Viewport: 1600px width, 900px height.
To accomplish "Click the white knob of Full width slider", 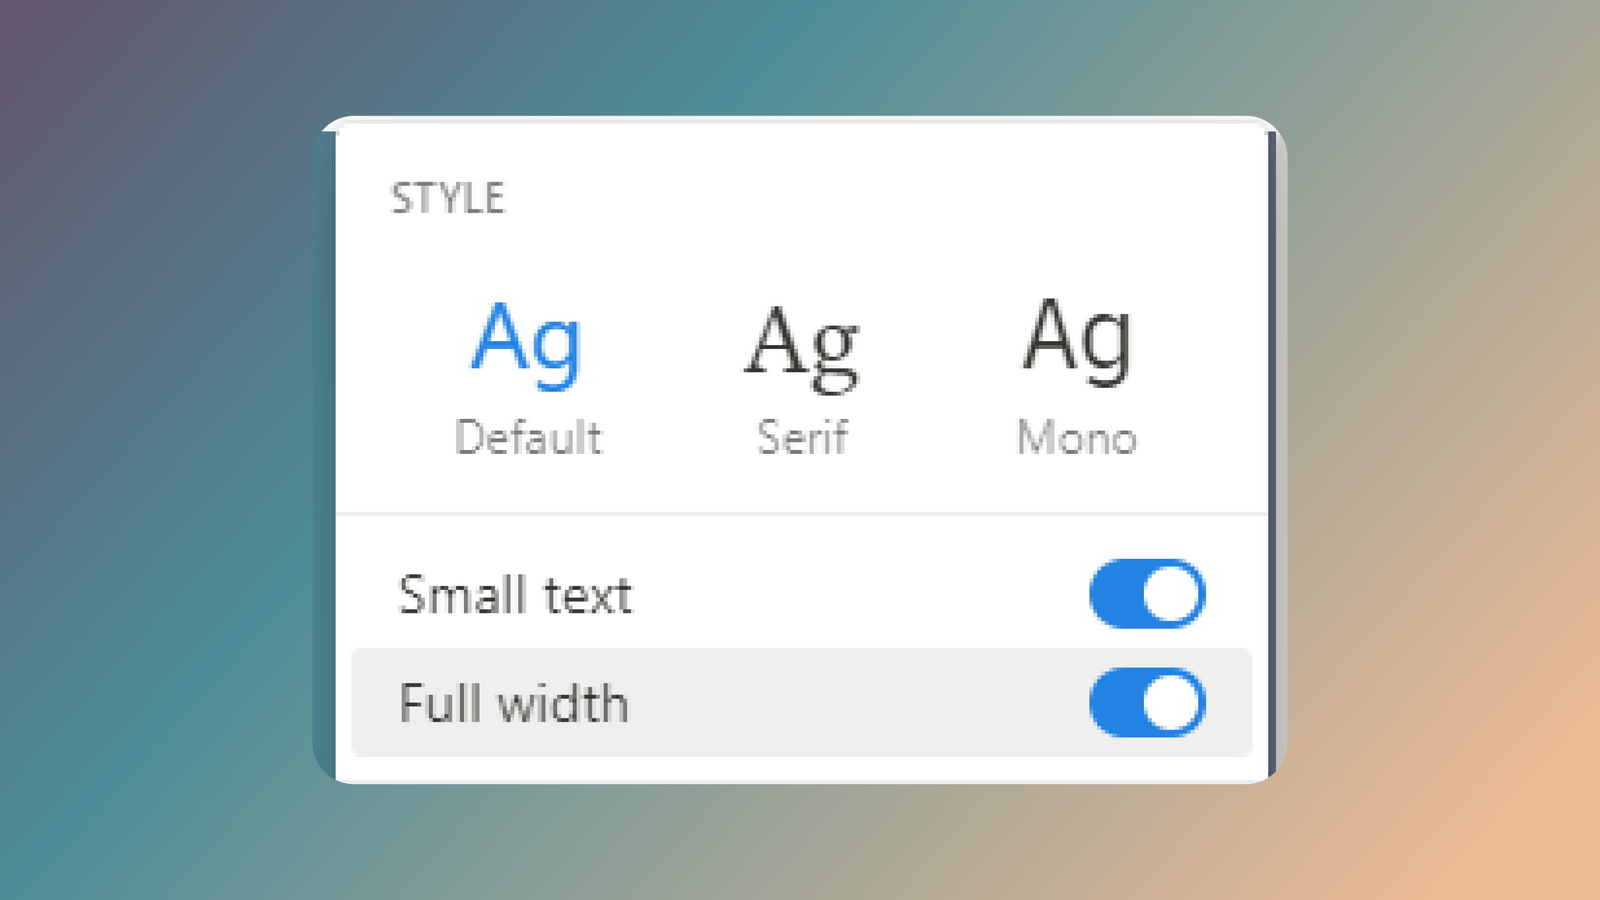I will 1168,703.
